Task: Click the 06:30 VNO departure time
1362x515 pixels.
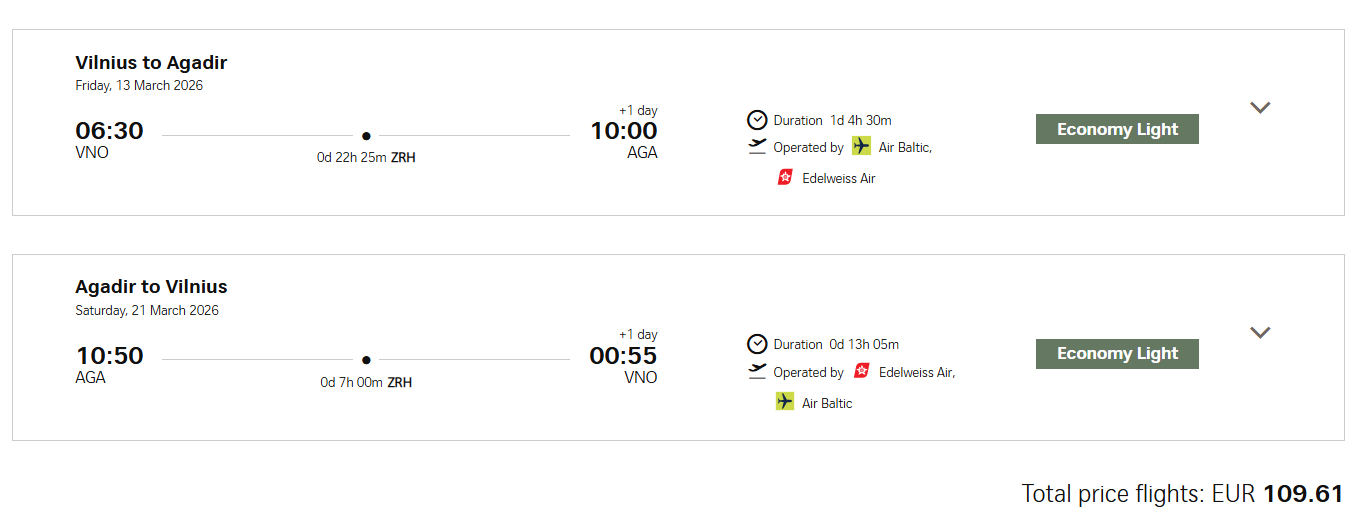Action: click(109, 131)
